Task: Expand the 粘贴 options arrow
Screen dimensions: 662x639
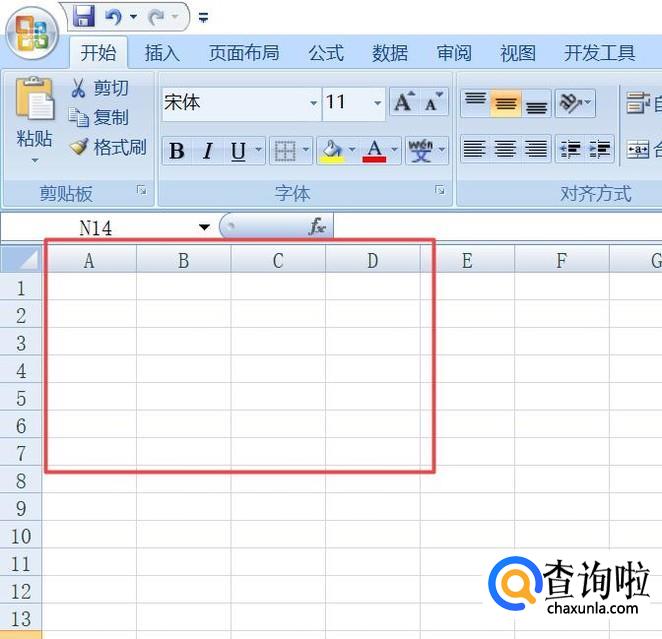Action: click(x=35, y=160)
